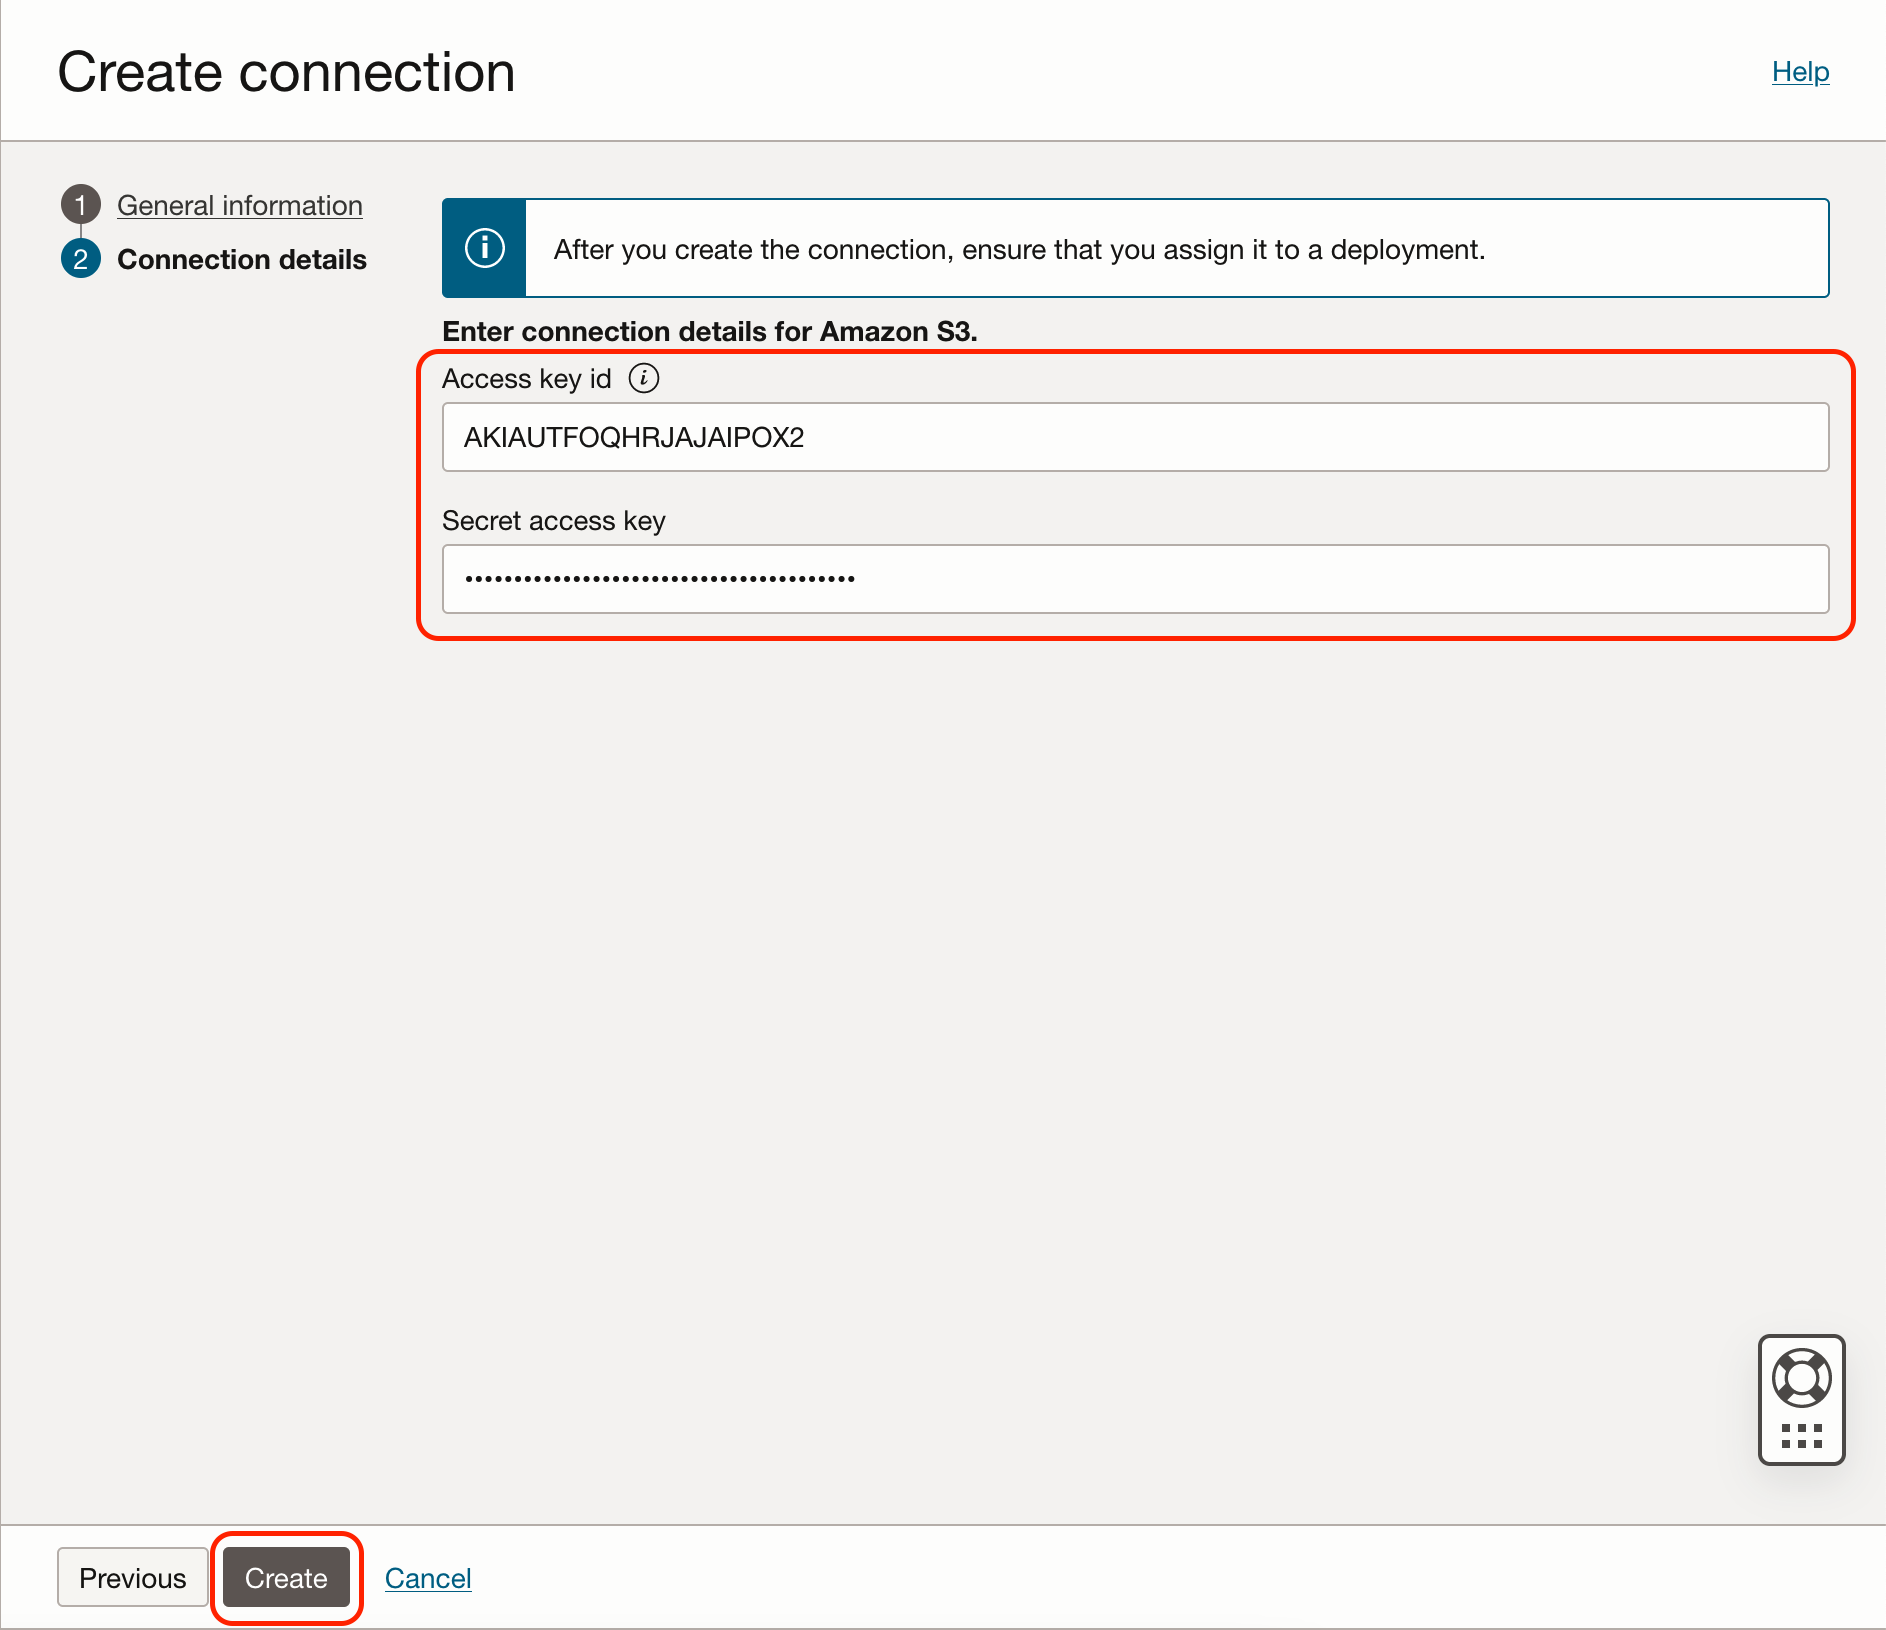Click the step 1 number circle
The width and height of the screenshot is (1886, 1630).
pos(81,205)
